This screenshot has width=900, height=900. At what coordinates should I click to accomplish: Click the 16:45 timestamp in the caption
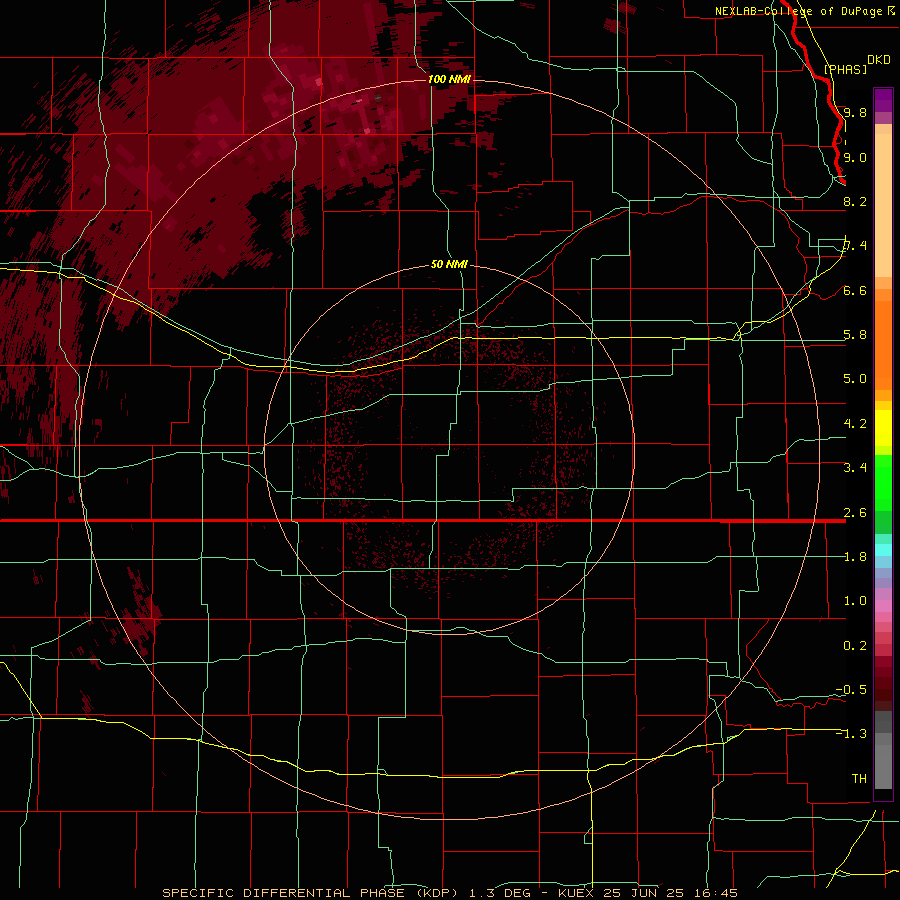coord(717,893)
